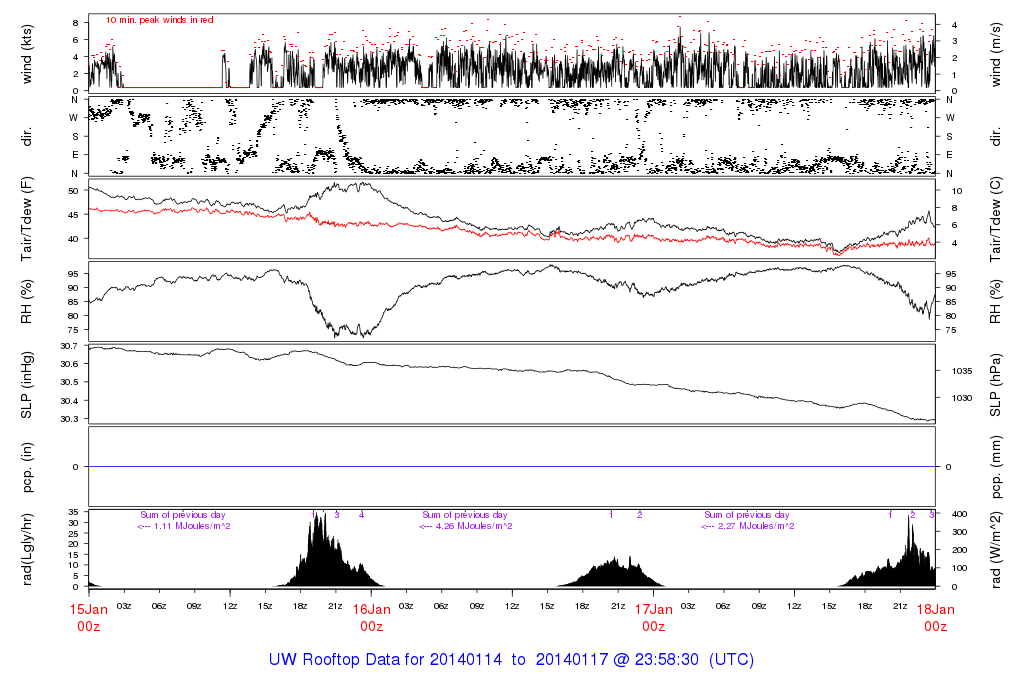The width and height of the screenshot is (1024, 700).
Task: Select the 'SLP (inHg)' axis label
Action: click(27, 384)
